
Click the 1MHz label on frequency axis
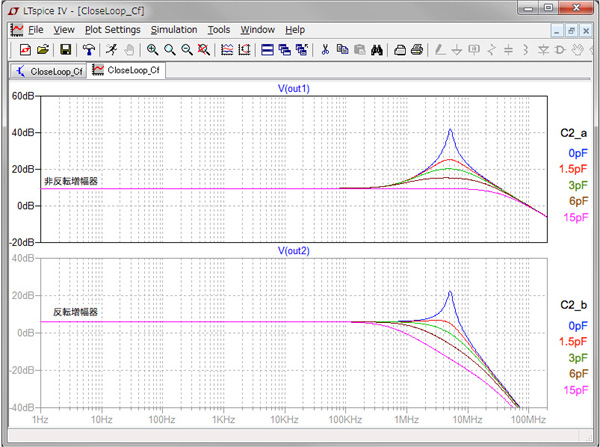coord(407,418)
